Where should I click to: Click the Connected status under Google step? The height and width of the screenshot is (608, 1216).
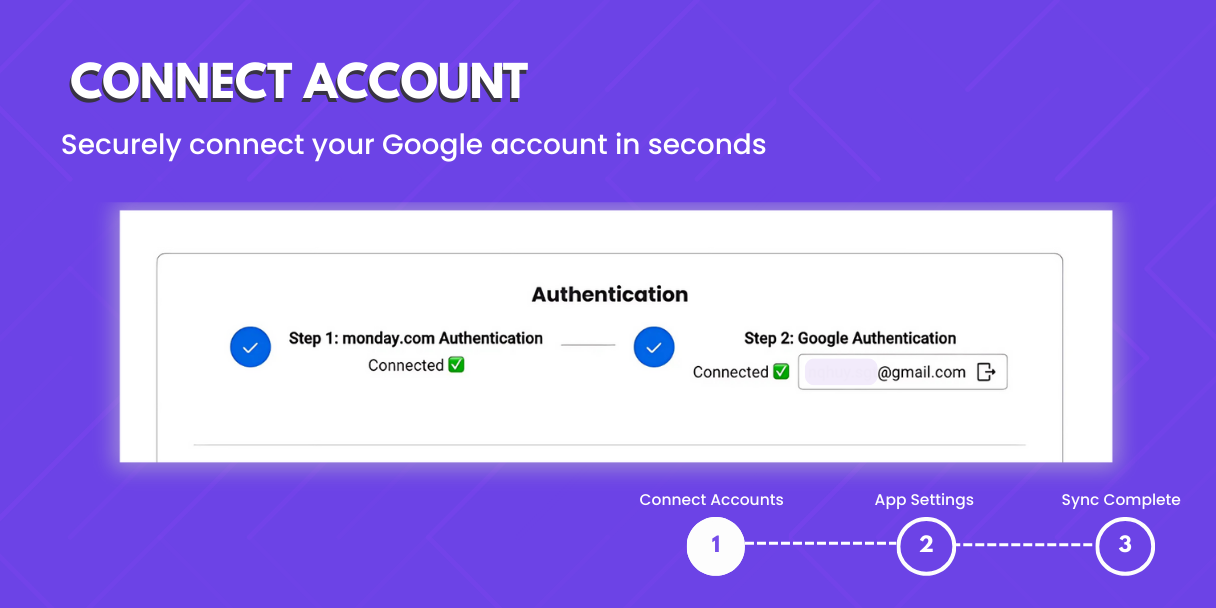point(731,372)
